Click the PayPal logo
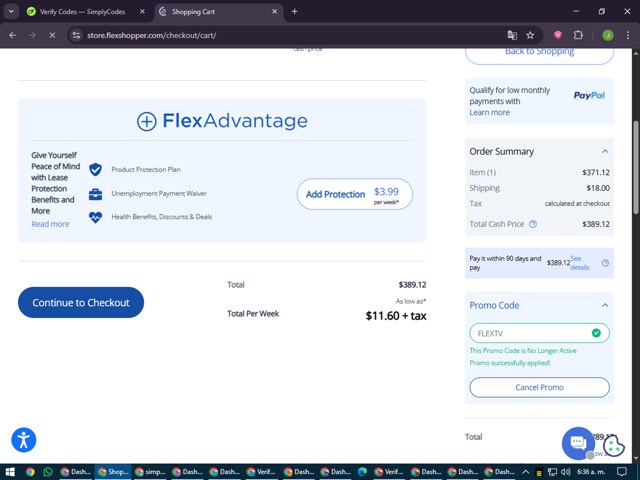This screenshot has height=480, width=640. pos(589,96)
